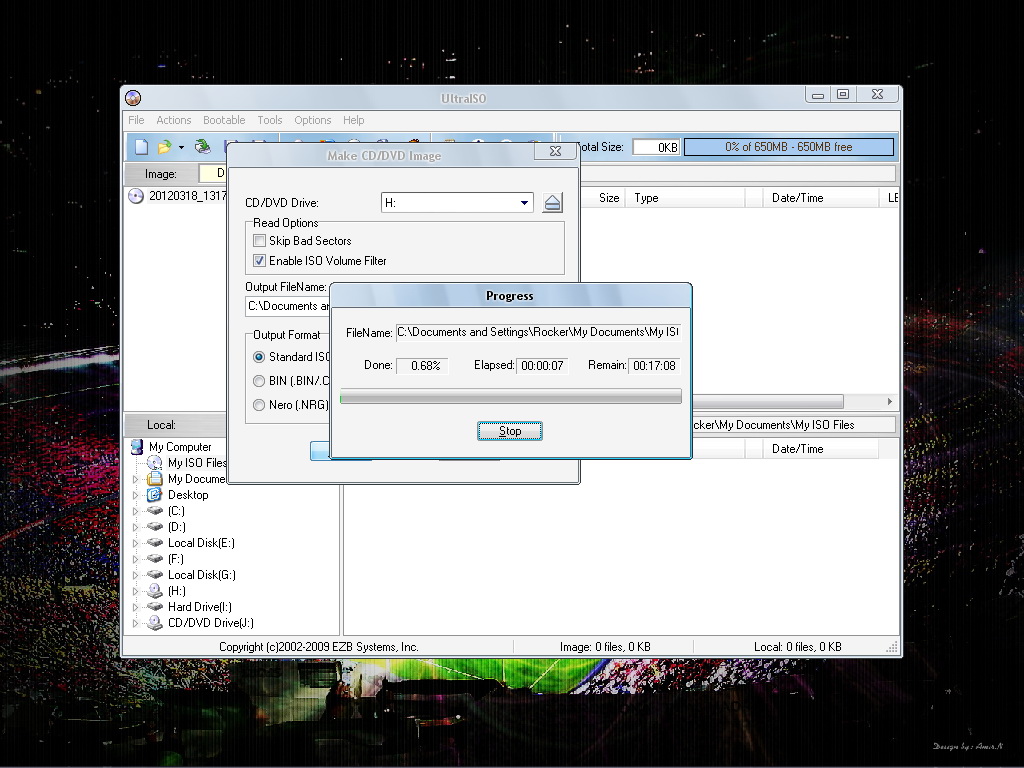Click the 0% of 650MB capacity bar
This screenshot has width=1024, height=768.
click(788, 147)
